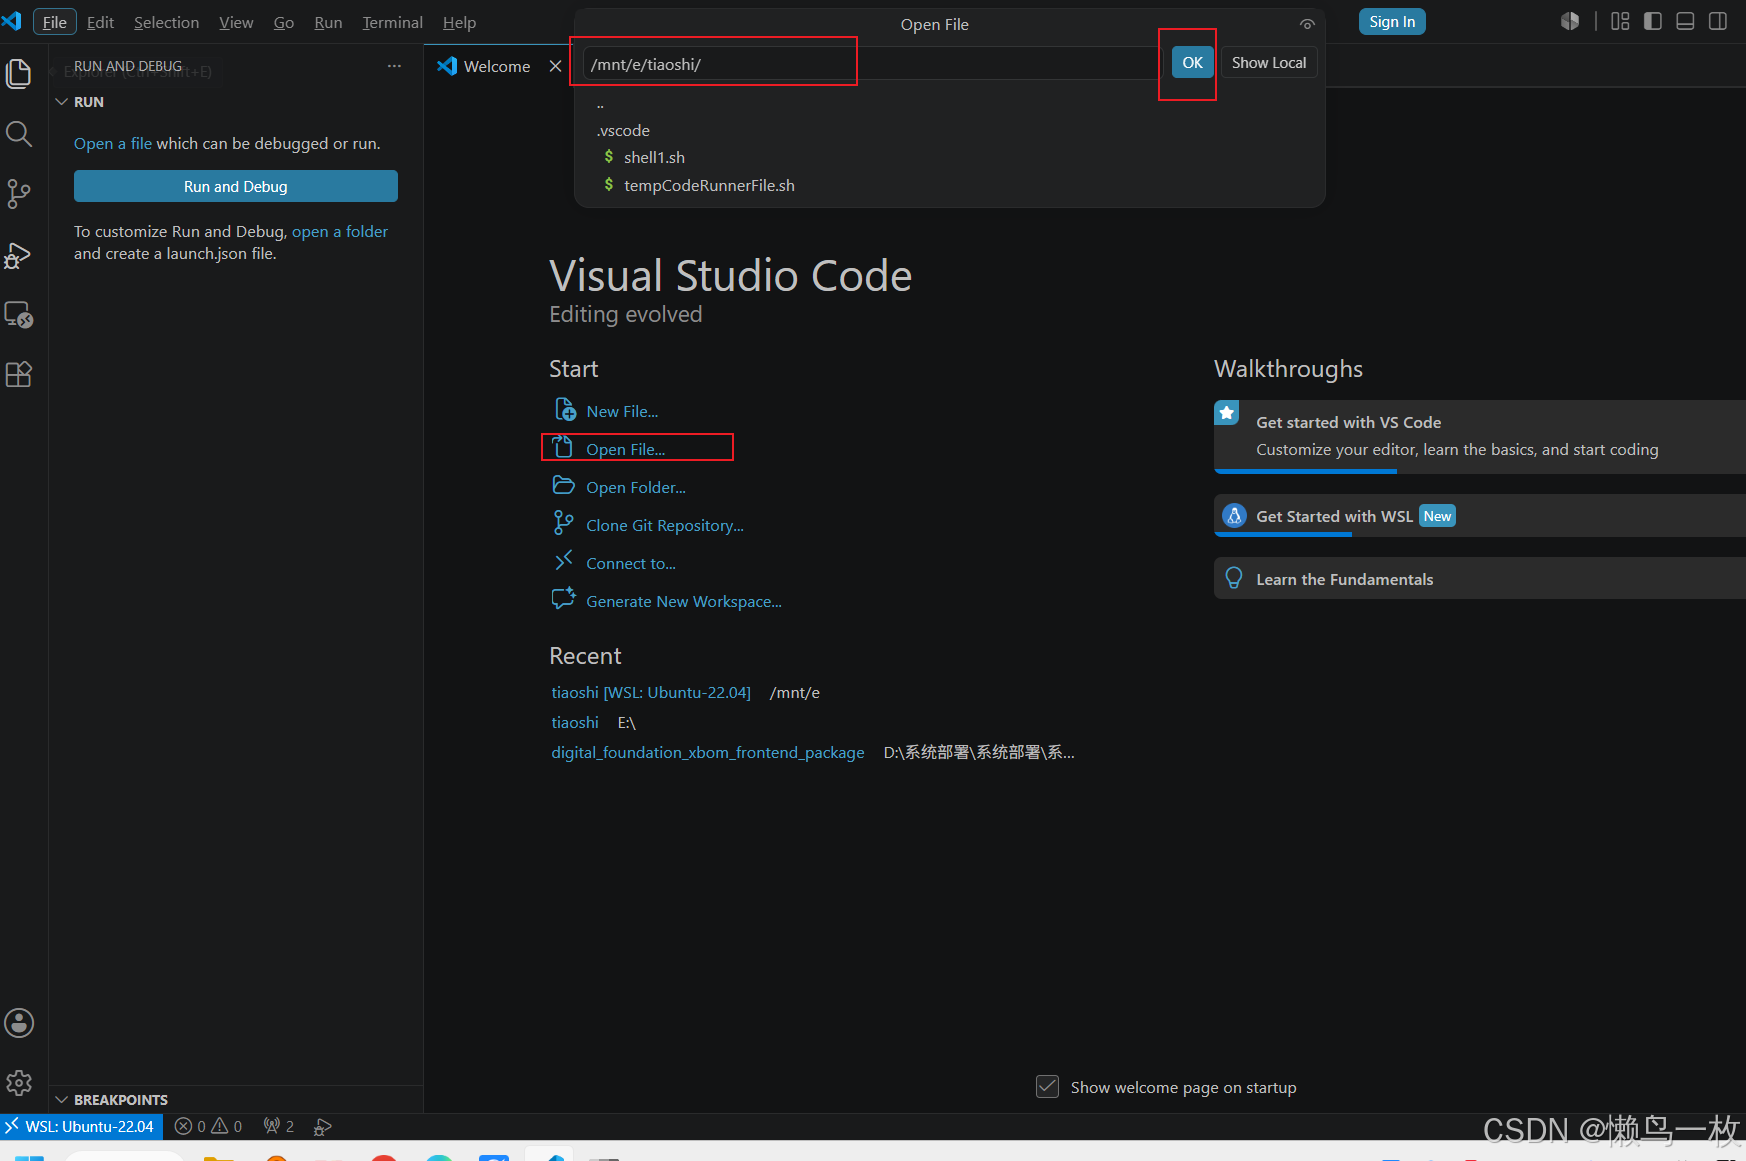Click OK in the Open File dialog
This screenshot has height=1161, width=1746.
coord(1192,62)
